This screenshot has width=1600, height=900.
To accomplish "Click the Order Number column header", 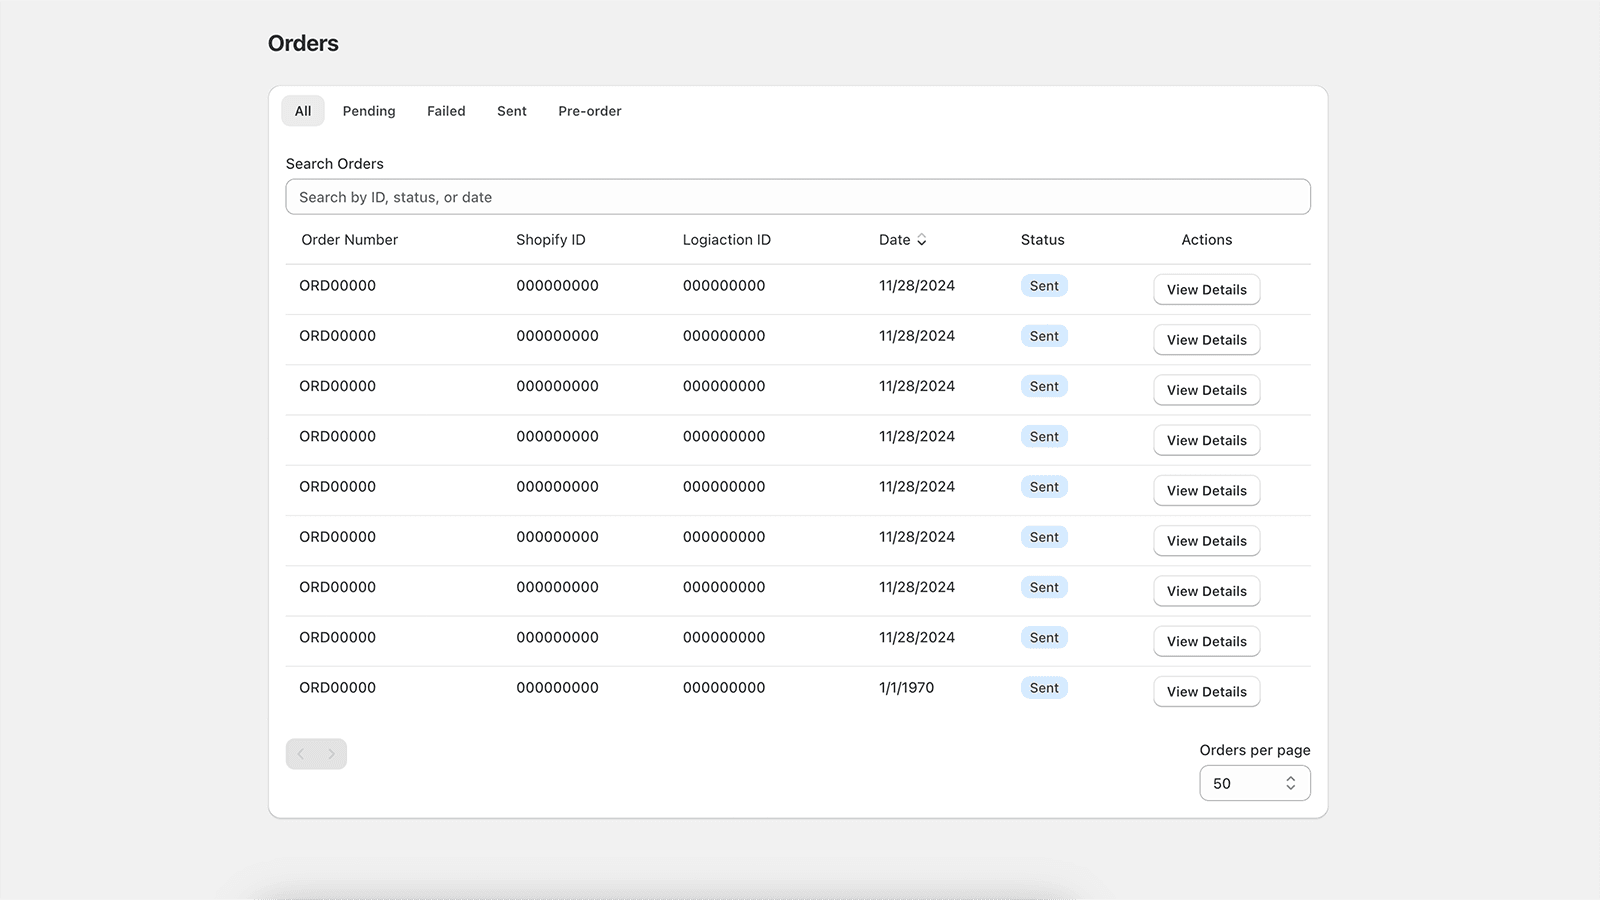I will pos(349,240).
